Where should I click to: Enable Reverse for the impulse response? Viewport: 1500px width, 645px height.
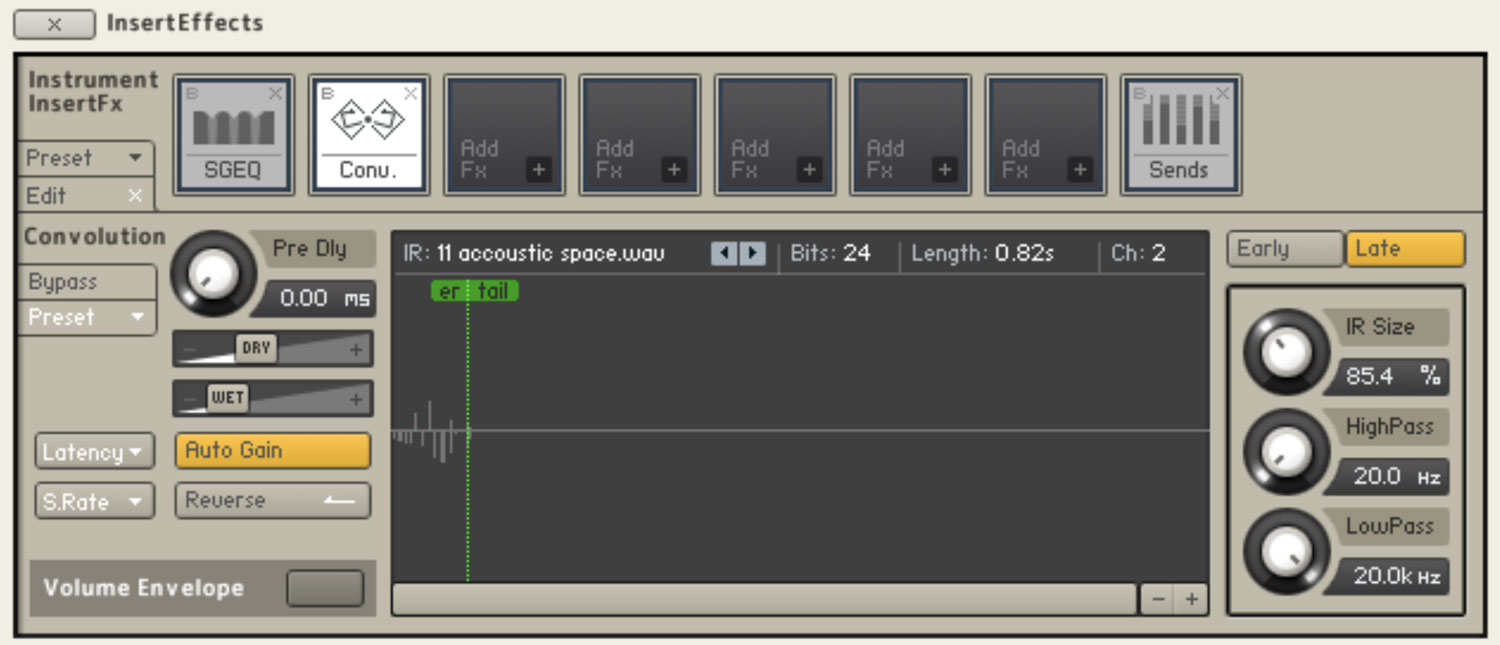click(272, 501)
